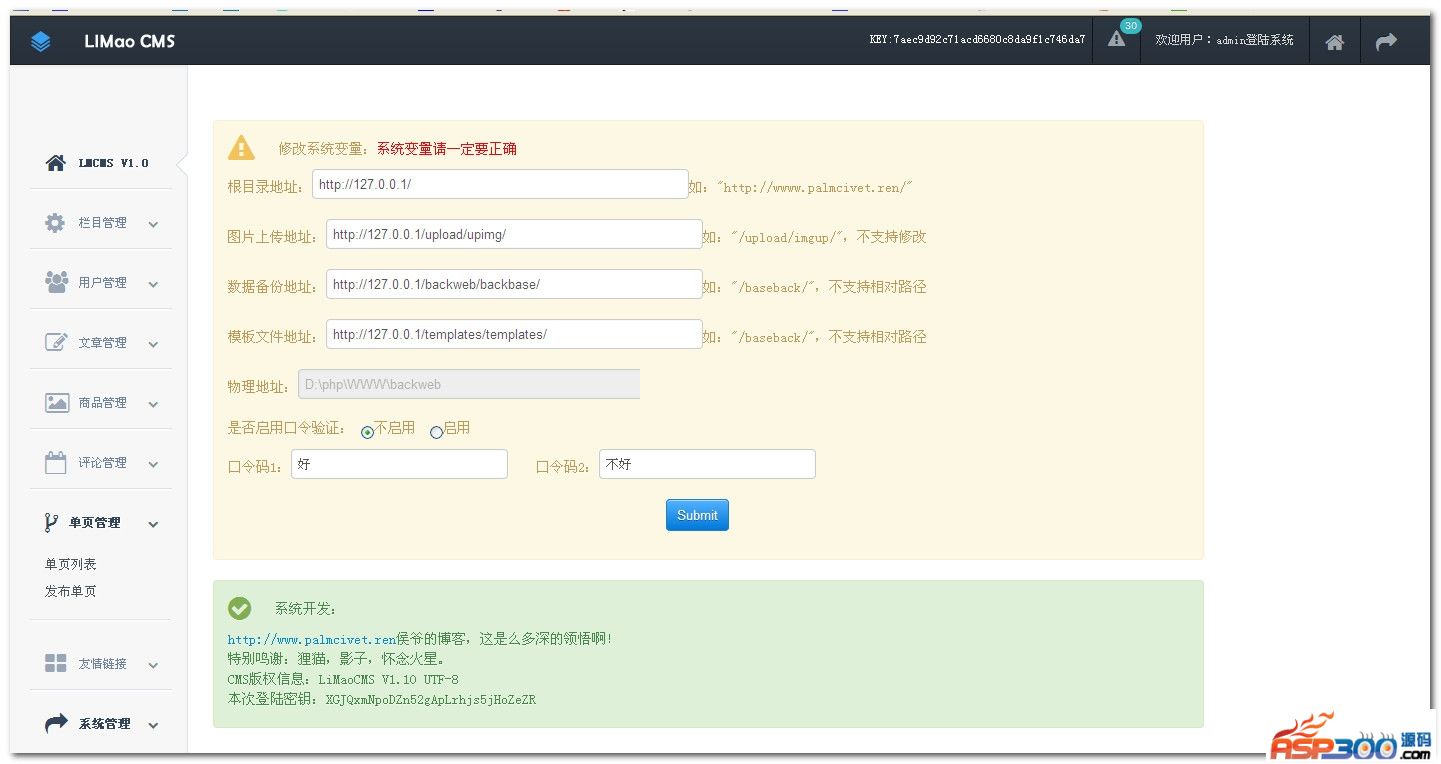Select the 启用 radio button
1441x764 pixels.
click(x=436, y=432)
